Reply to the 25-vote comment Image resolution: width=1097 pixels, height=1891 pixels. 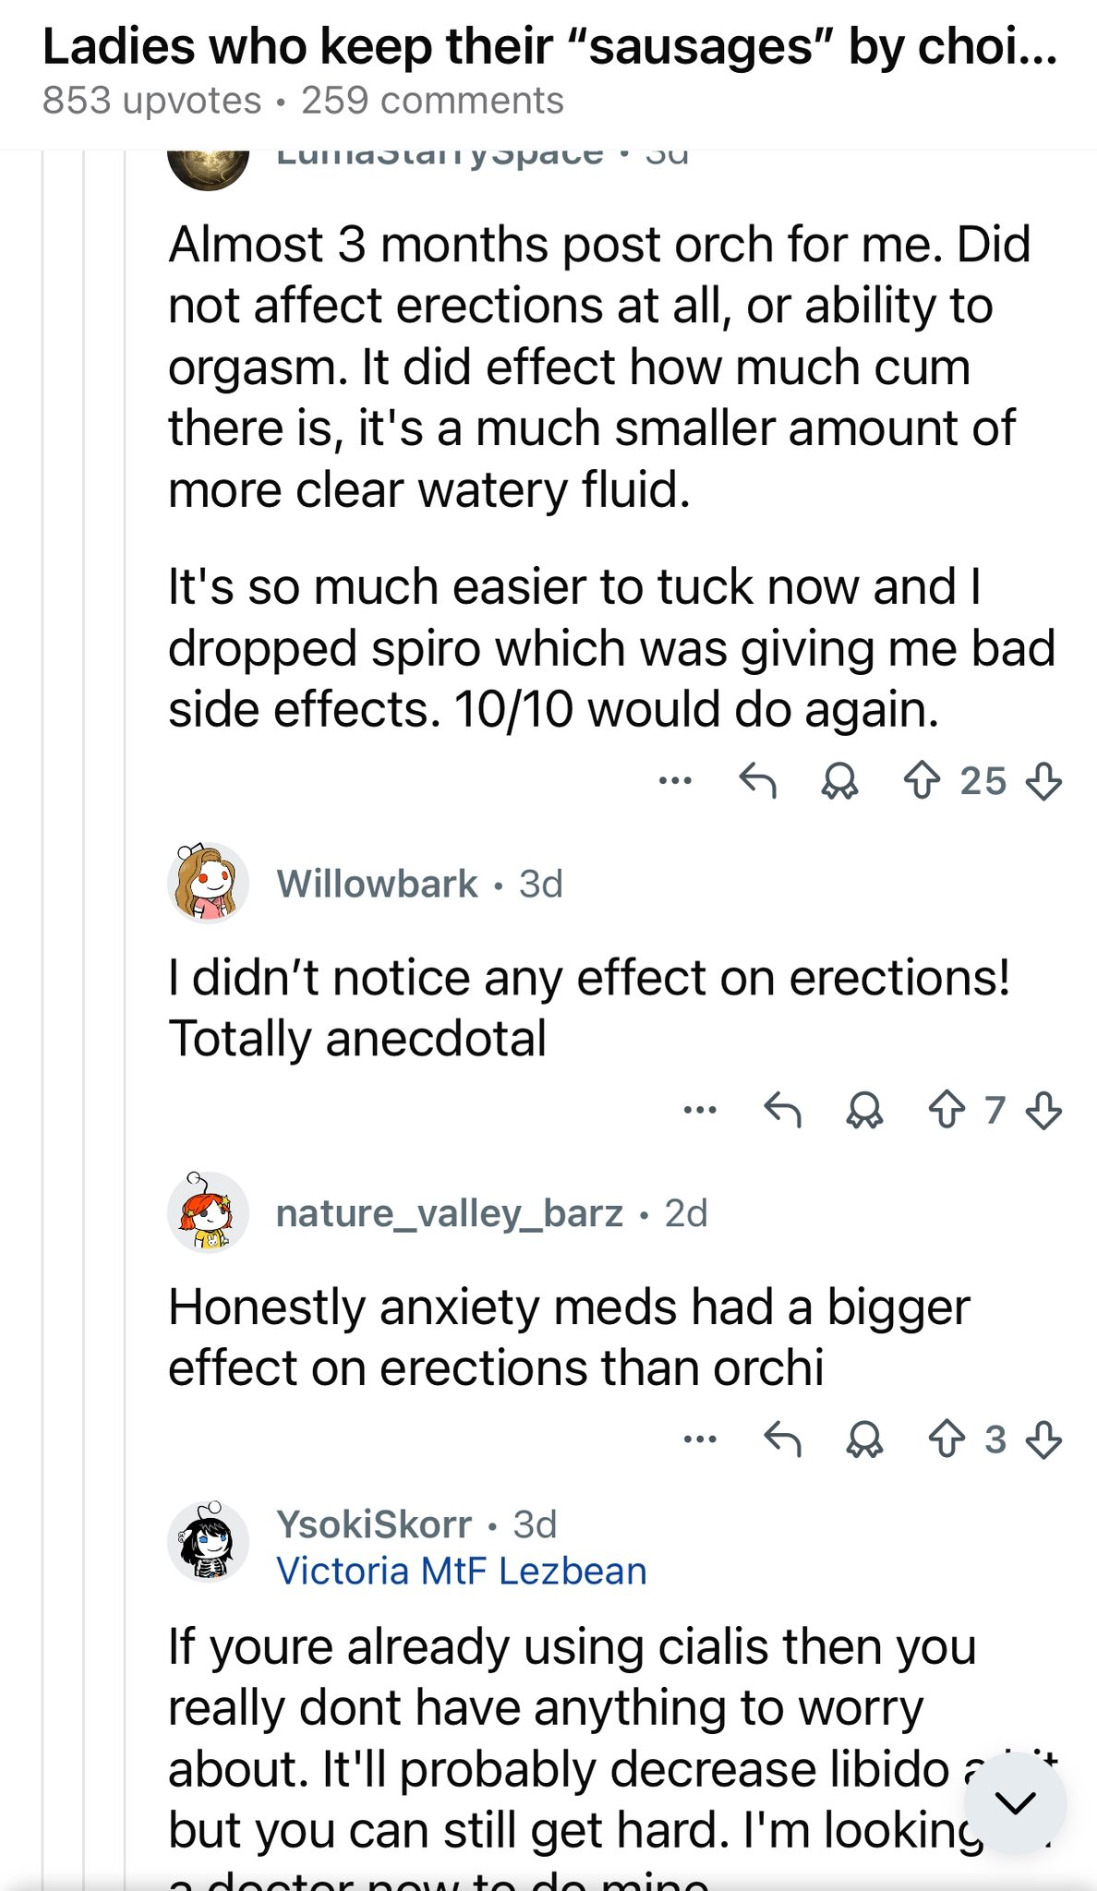[x=758, y=781]
